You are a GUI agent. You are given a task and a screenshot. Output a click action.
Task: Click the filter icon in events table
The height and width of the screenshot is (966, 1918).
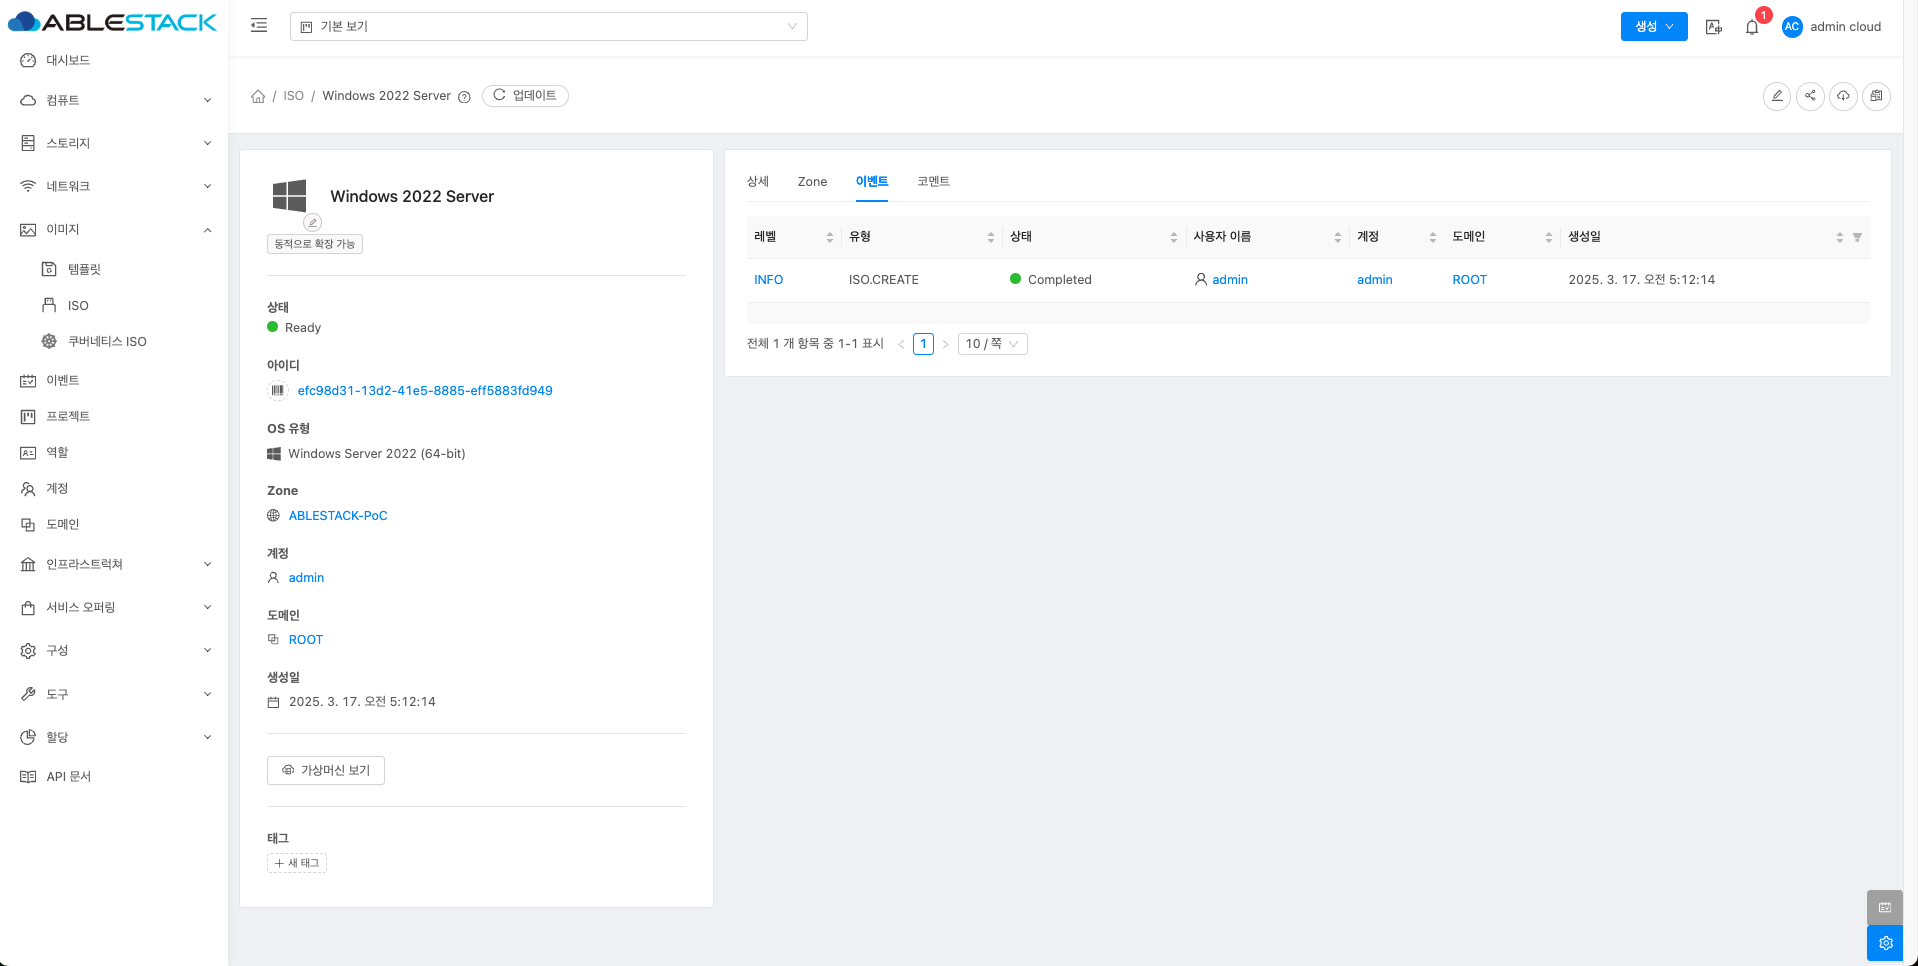(1857, 238)
